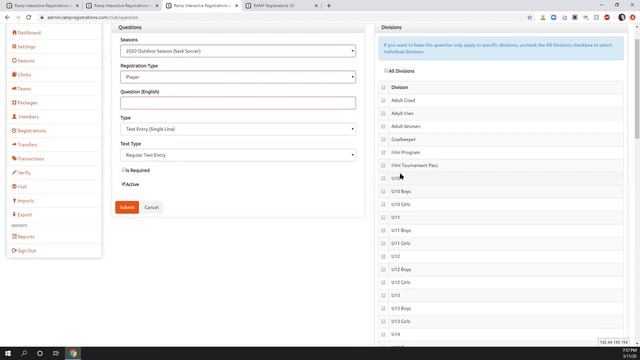Image resolution: width=640 pixels, height=360 pixels.
Task: Click browser back arrow
Action: click(x=7, y=18)
